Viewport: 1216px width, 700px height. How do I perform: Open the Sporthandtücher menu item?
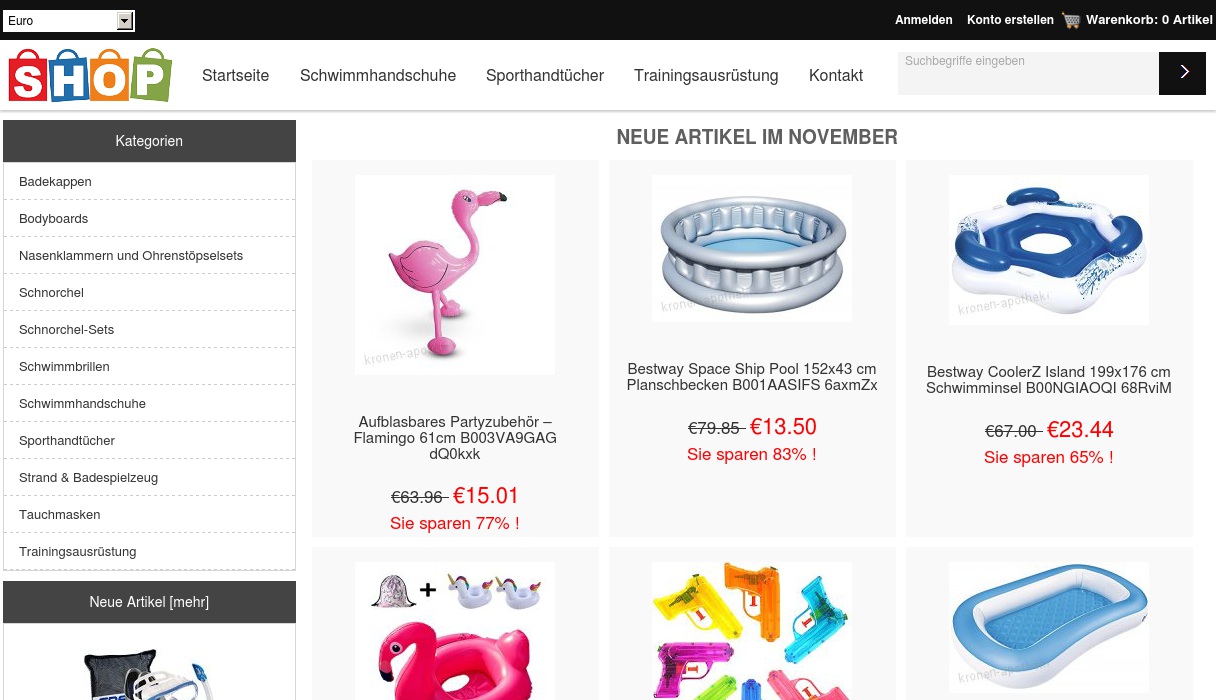(545, 75)
